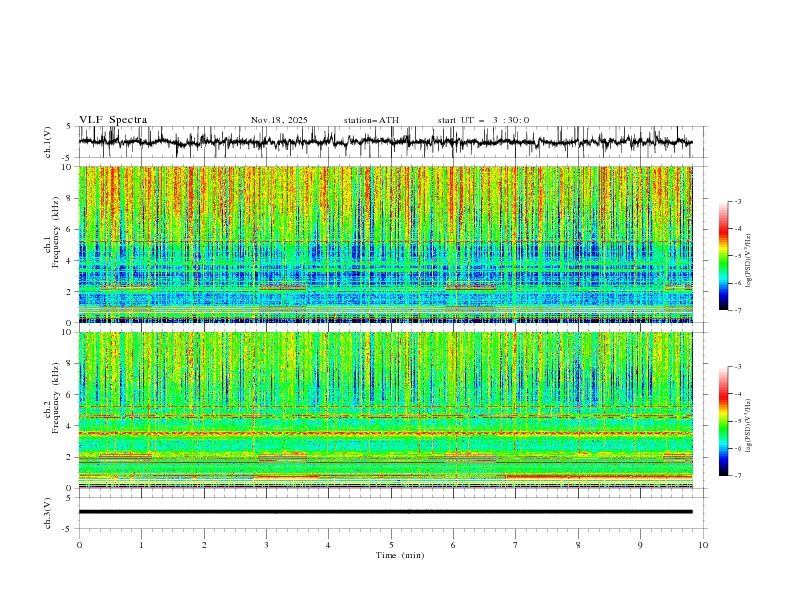Click the upper PSD color scale bar
792x612 pixels.
723,256
